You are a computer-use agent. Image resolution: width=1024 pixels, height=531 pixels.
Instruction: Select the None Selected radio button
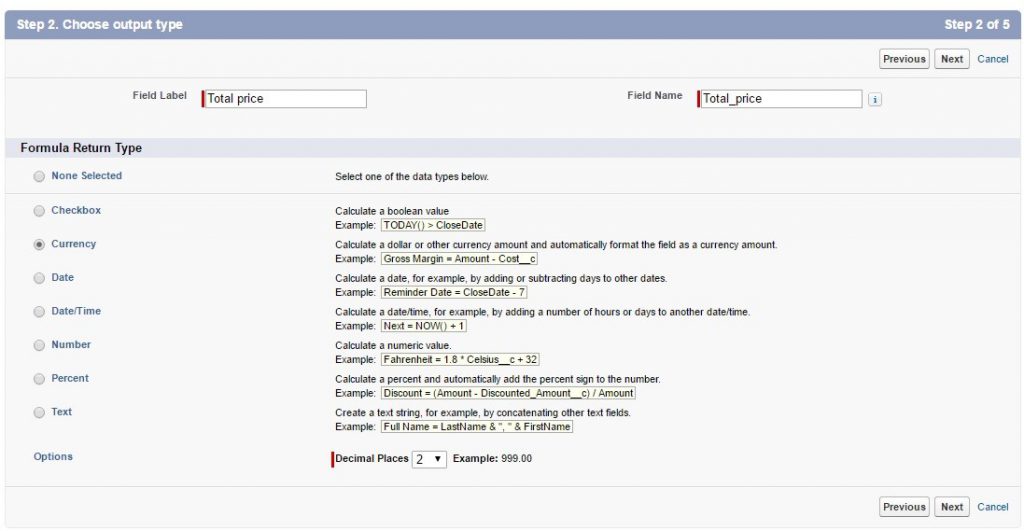pos(39,176)
